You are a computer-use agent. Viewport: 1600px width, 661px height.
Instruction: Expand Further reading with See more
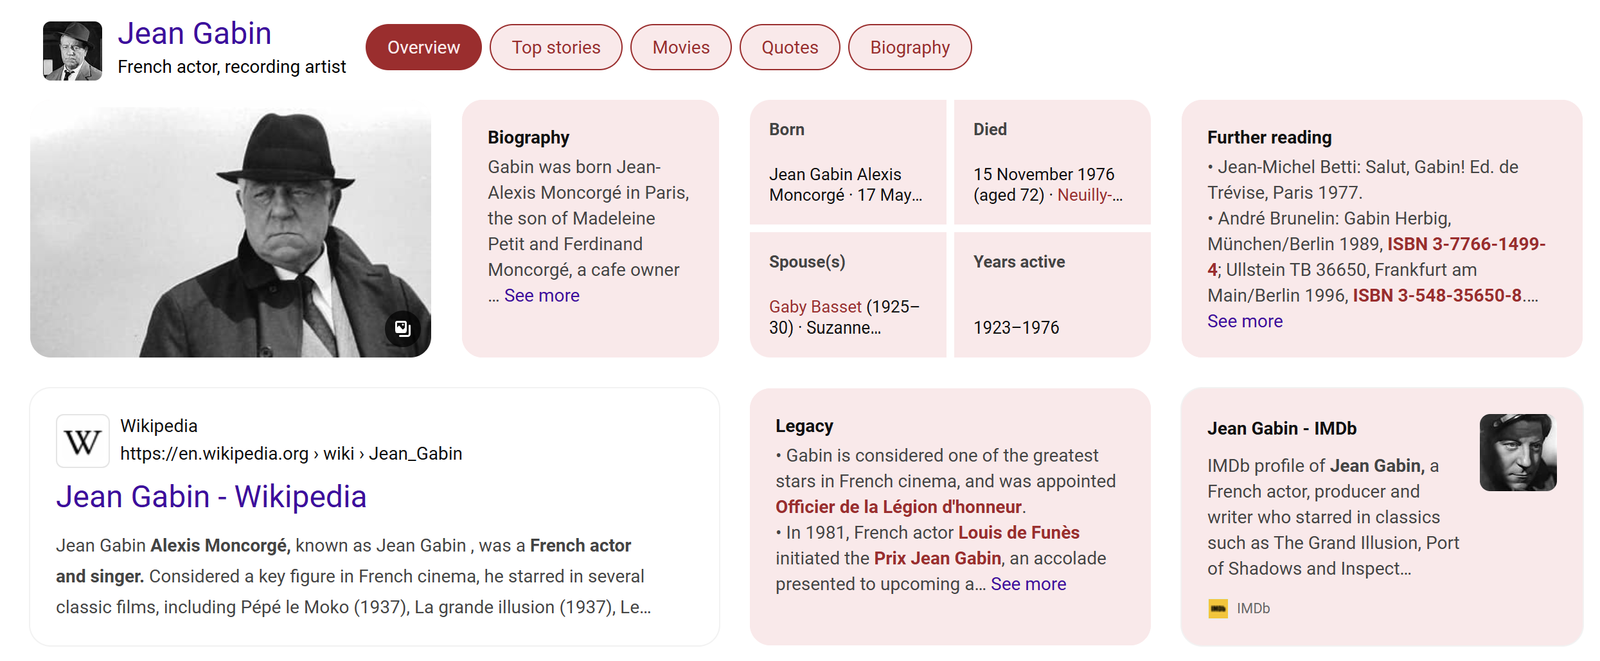[x=1244, y=321]
